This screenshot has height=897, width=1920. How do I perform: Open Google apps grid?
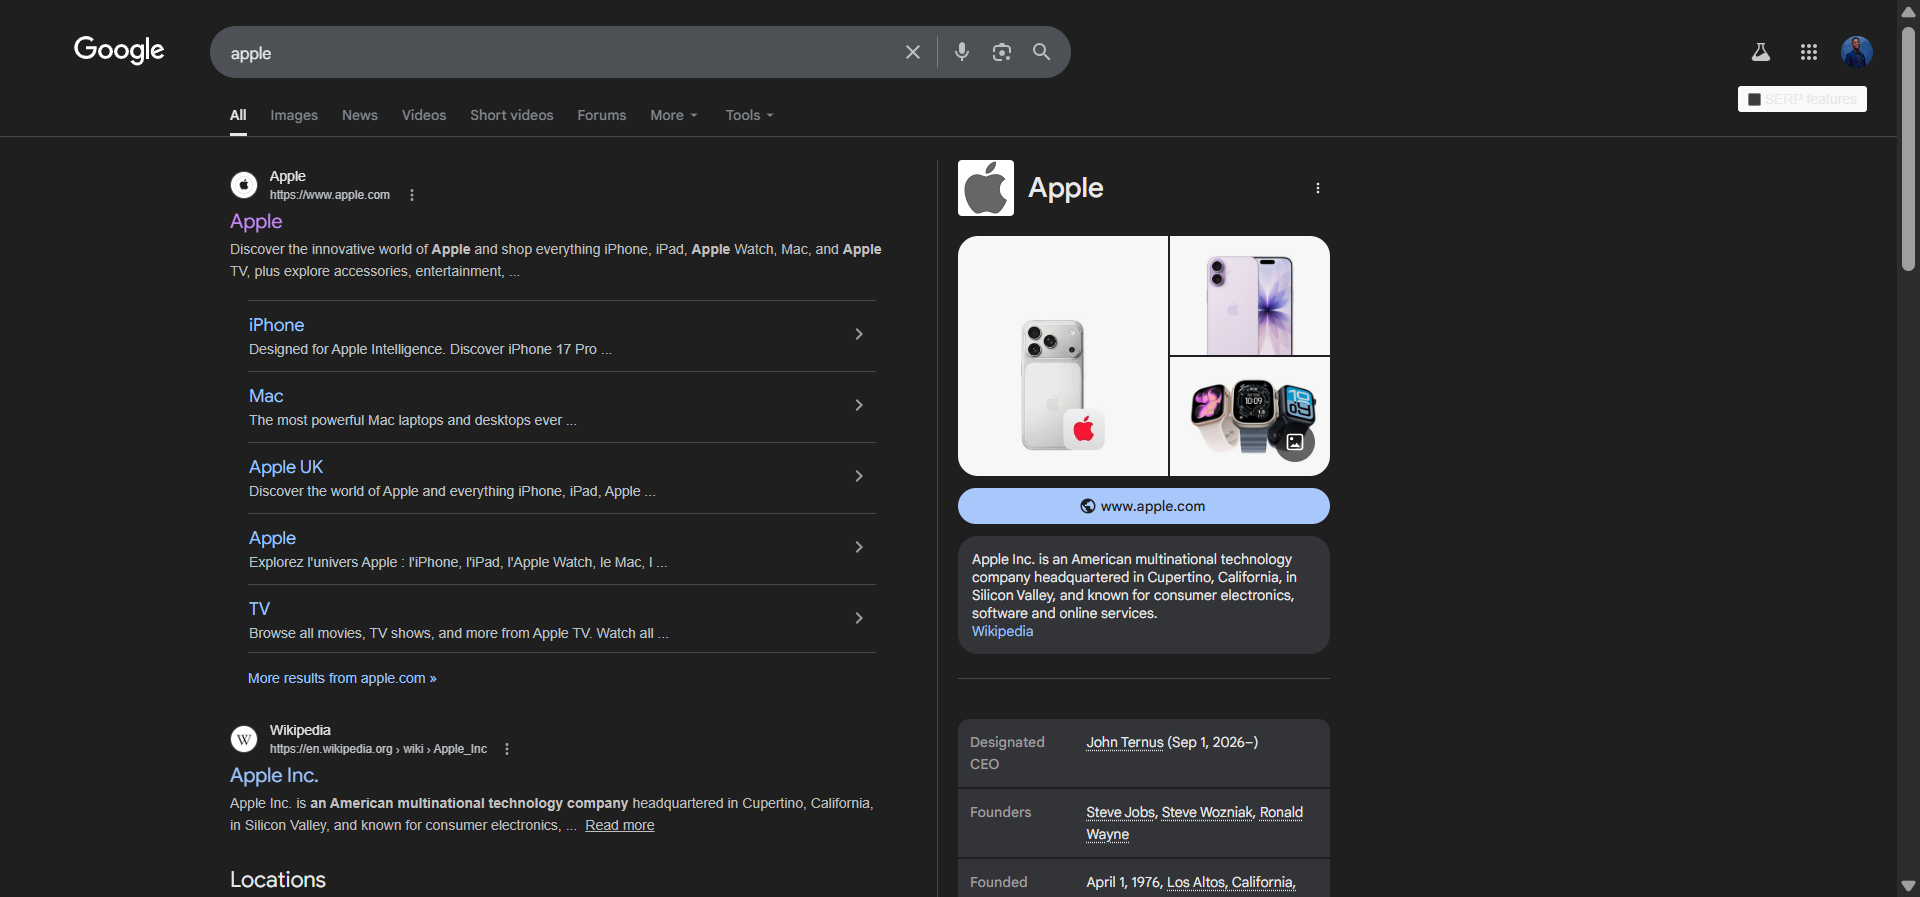tap(1809, 52)
